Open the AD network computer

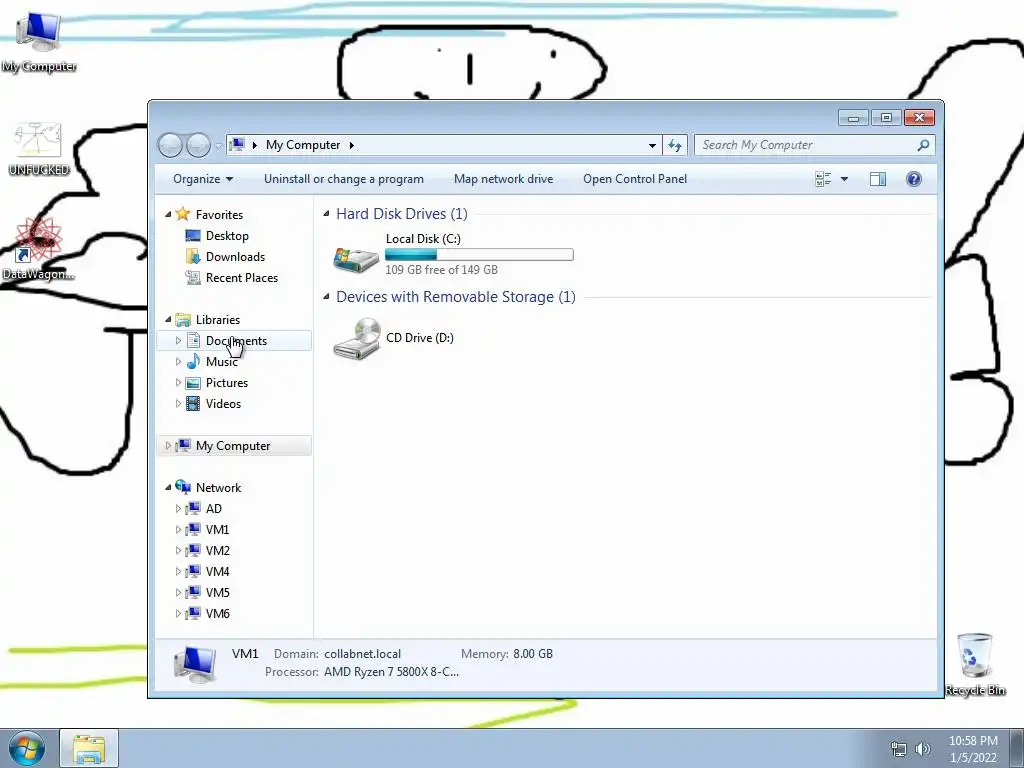click(214, 509)
